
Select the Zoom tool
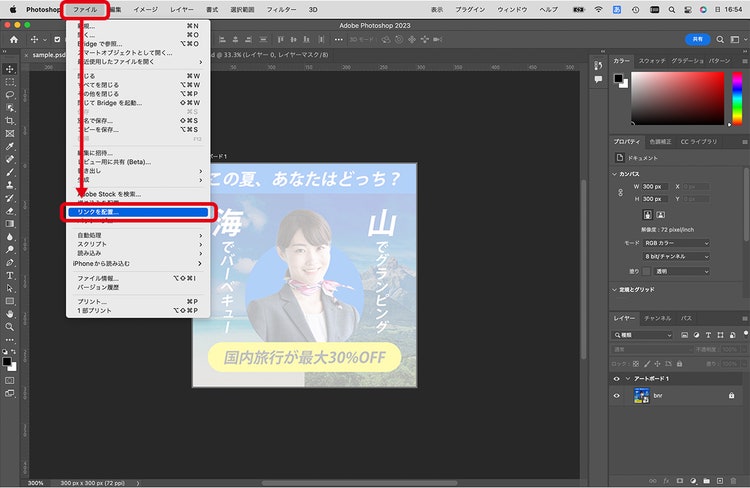(10, 327)
